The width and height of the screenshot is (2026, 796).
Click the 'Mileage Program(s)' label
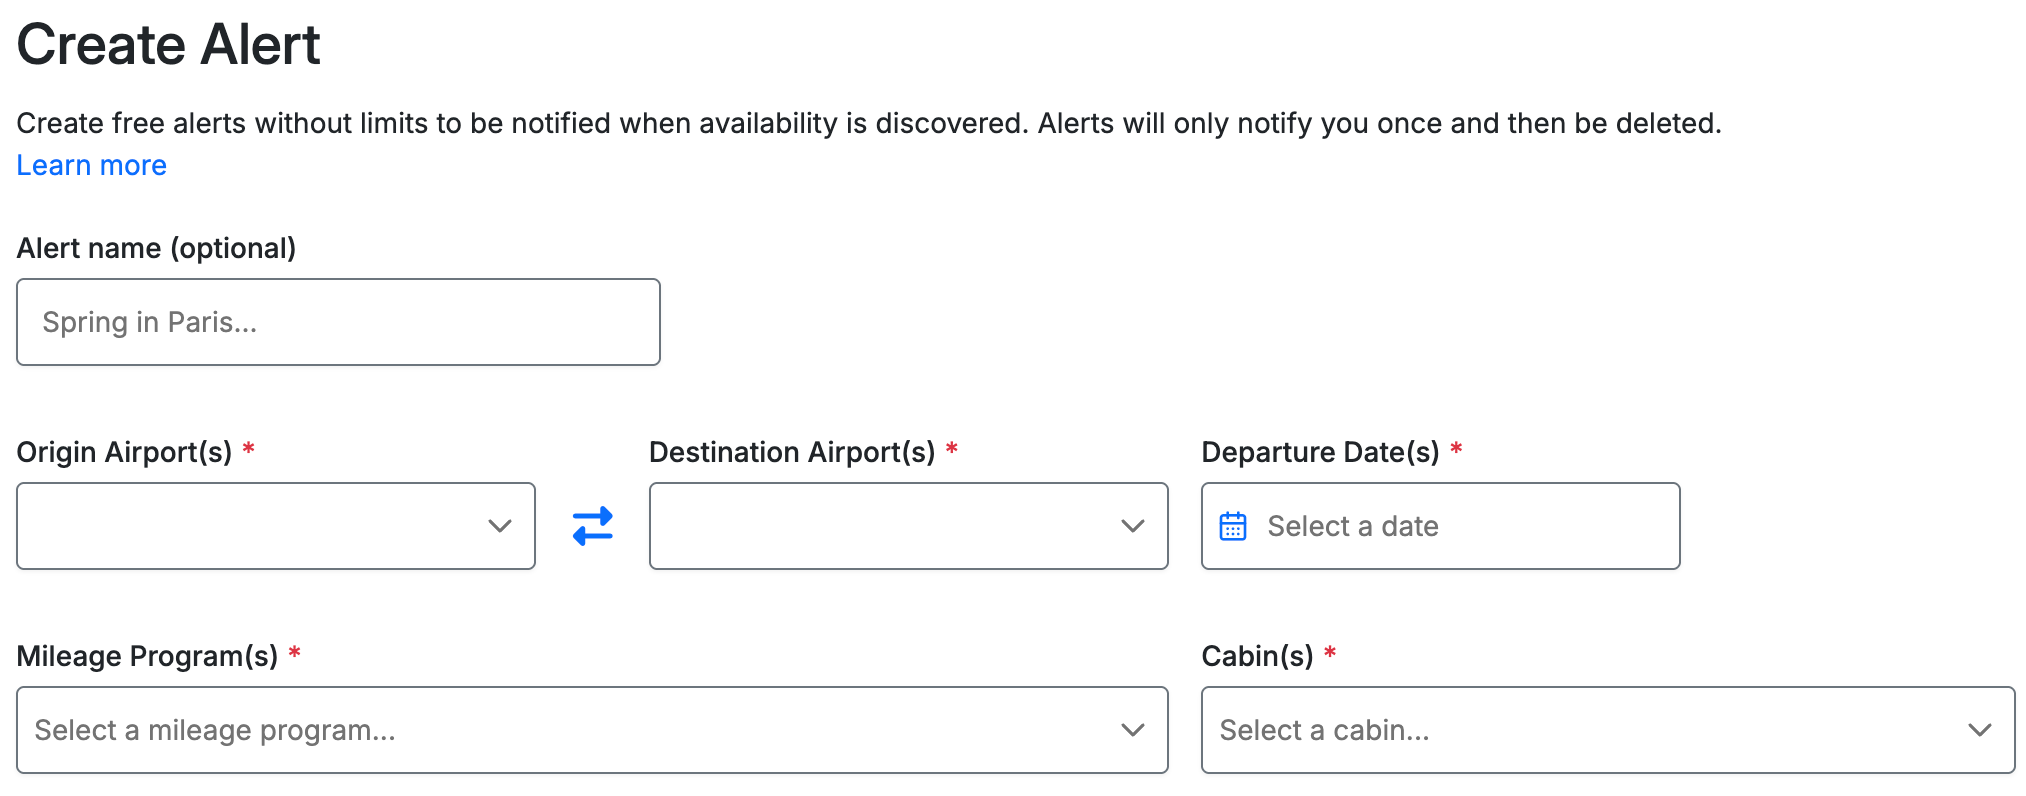(147, 656)
